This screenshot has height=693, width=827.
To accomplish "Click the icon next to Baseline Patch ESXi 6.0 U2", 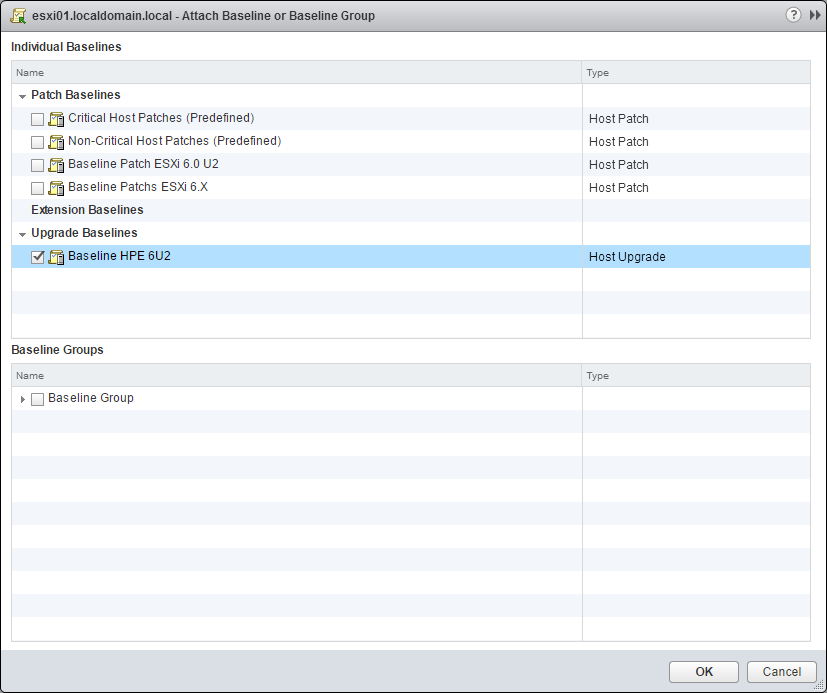I will (x=56, y=164).
